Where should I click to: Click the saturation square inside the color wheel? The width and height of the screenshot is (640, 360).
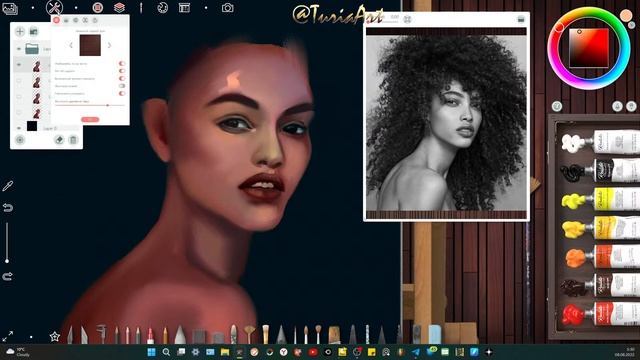(x=589, y=48)
